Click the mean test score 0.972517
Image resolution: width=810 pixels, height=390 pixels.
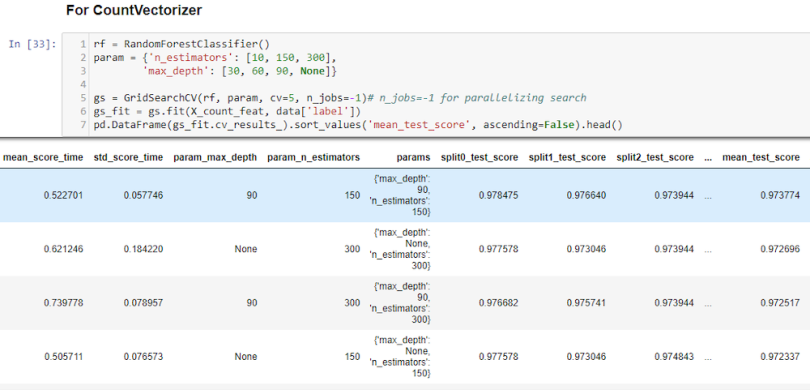(780, 303)
